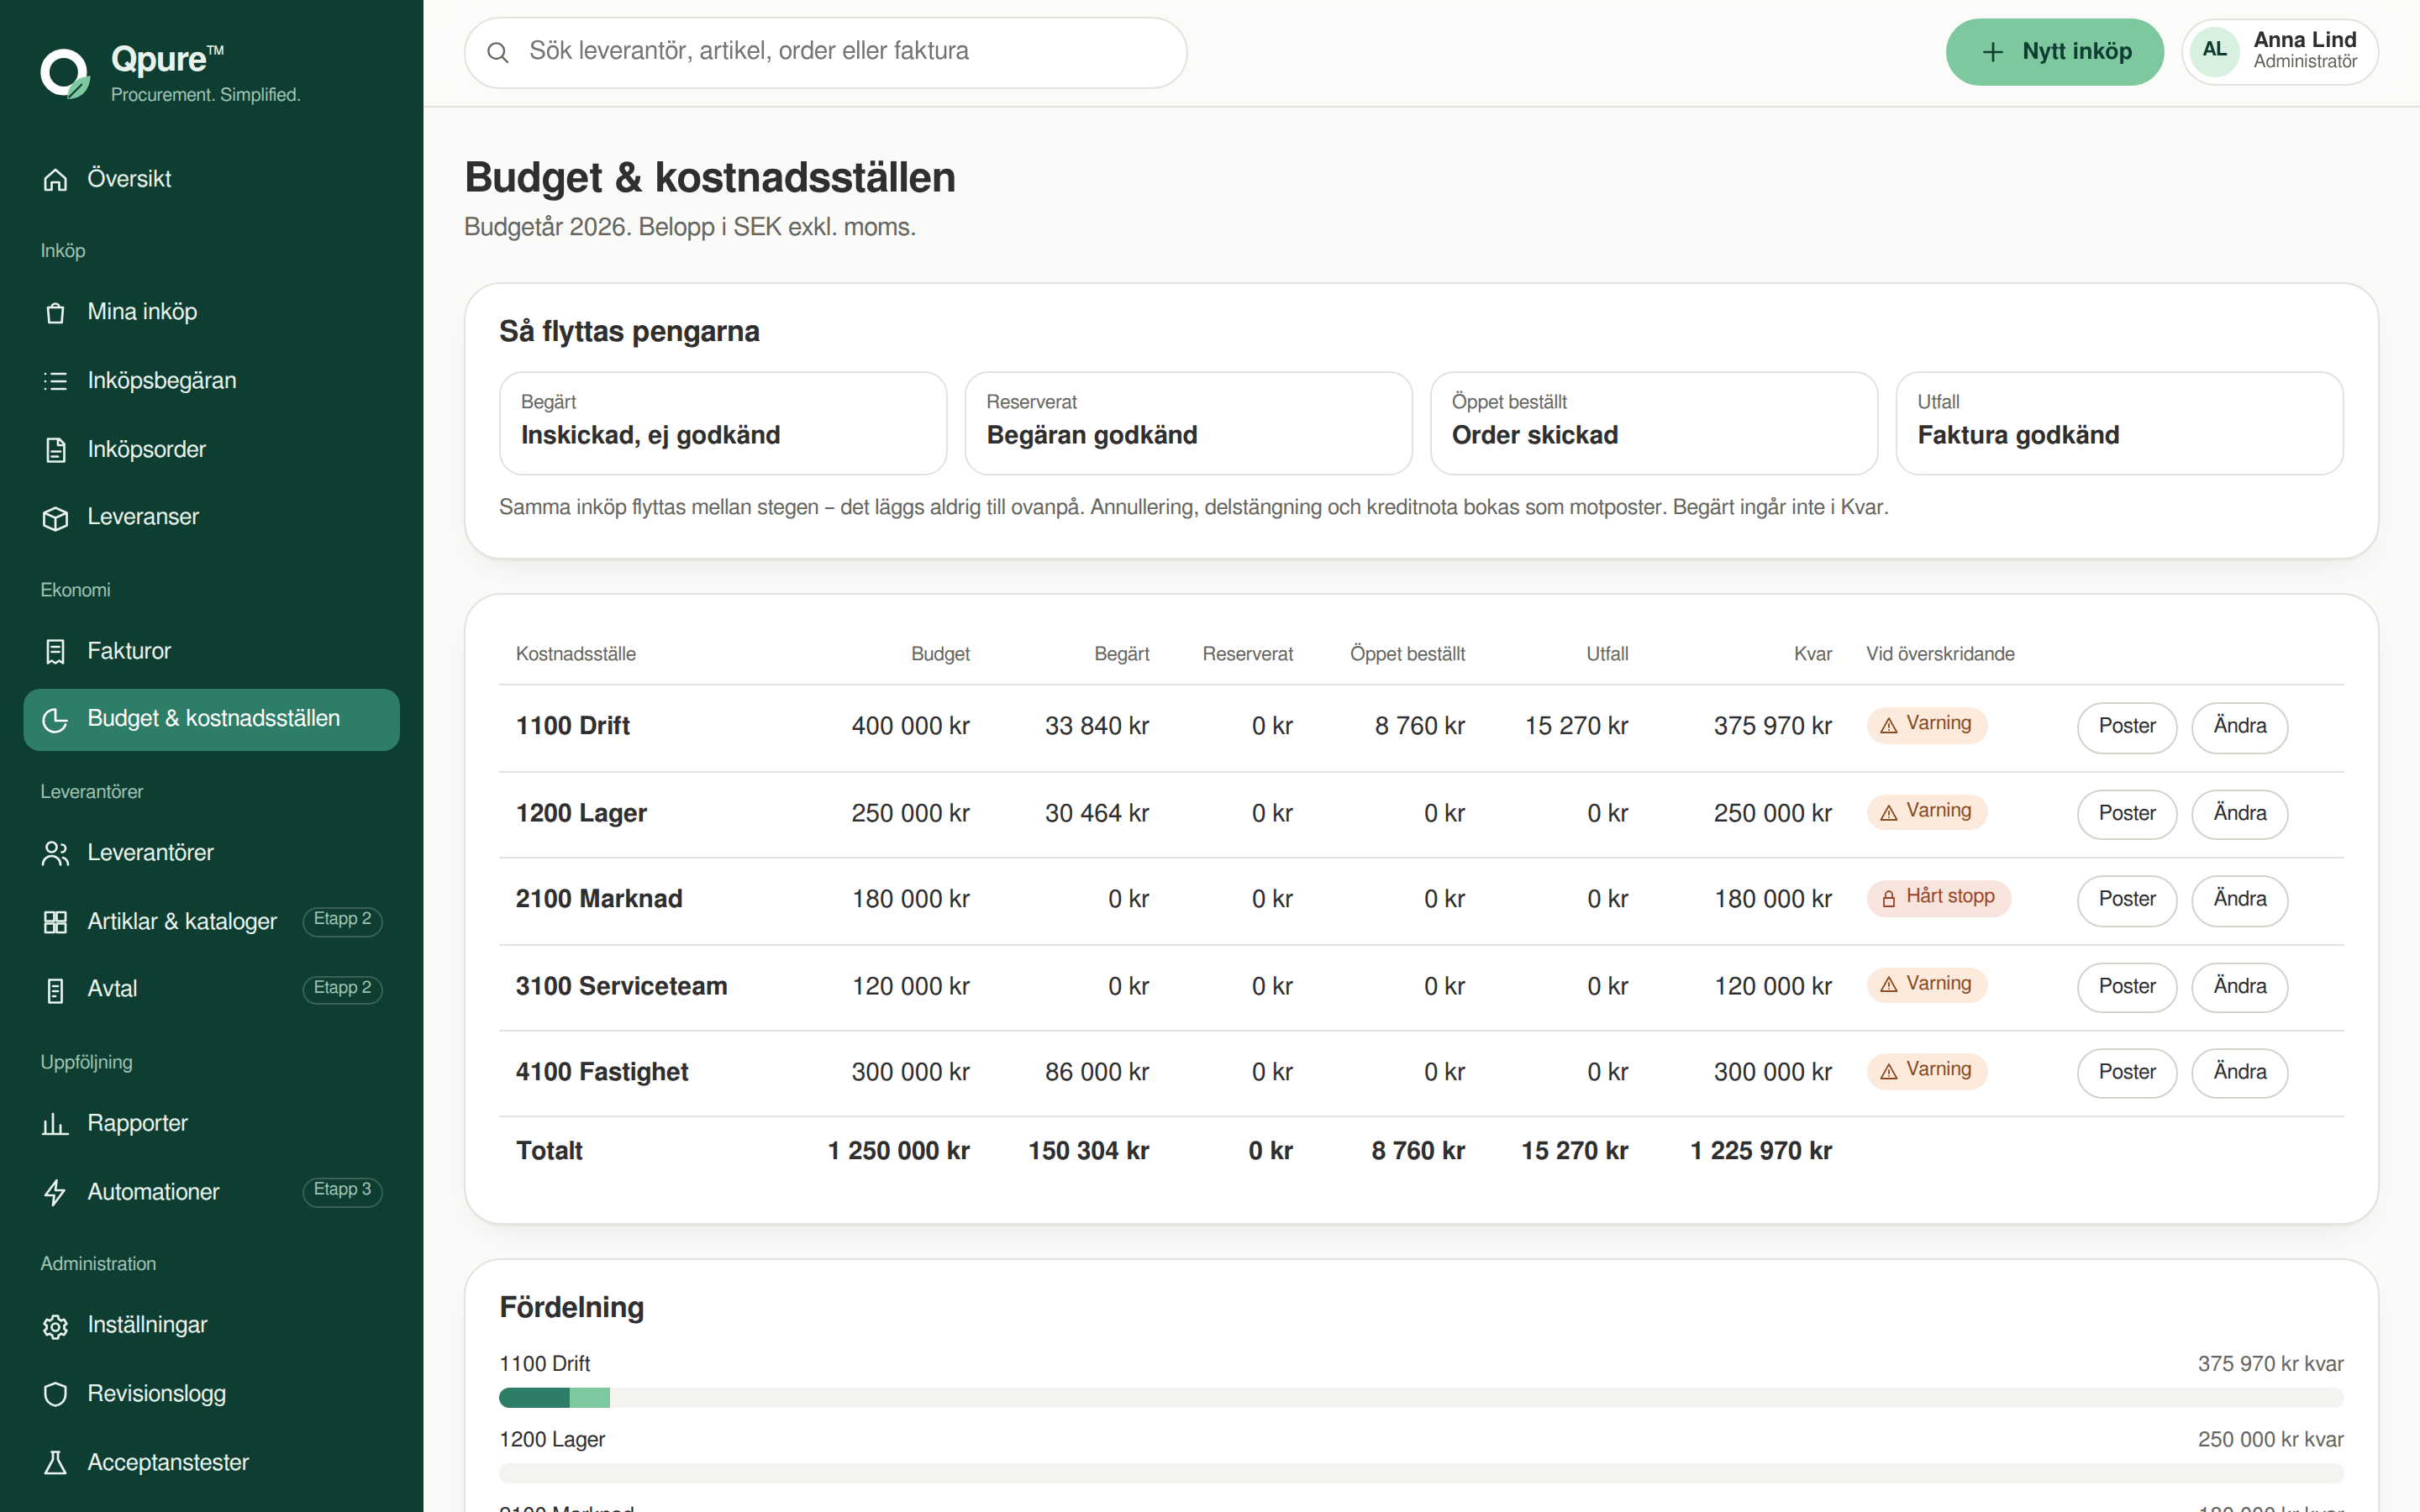This screenshot has height=1512, width=2420.
Task: Click the Inställningar gear icon
Action: click(x=55, y=1326)
